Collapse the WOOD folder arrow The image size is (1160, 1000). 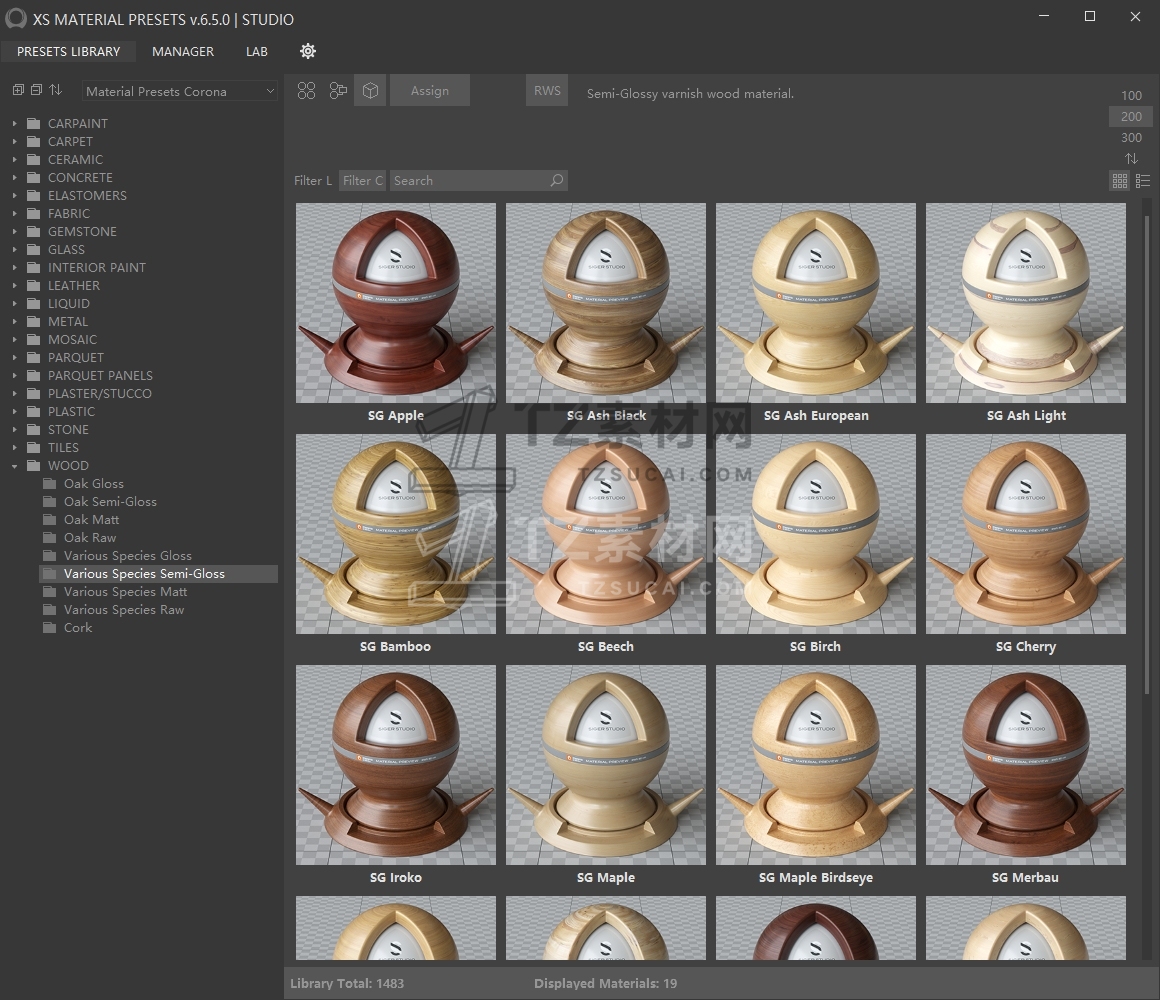14,466
